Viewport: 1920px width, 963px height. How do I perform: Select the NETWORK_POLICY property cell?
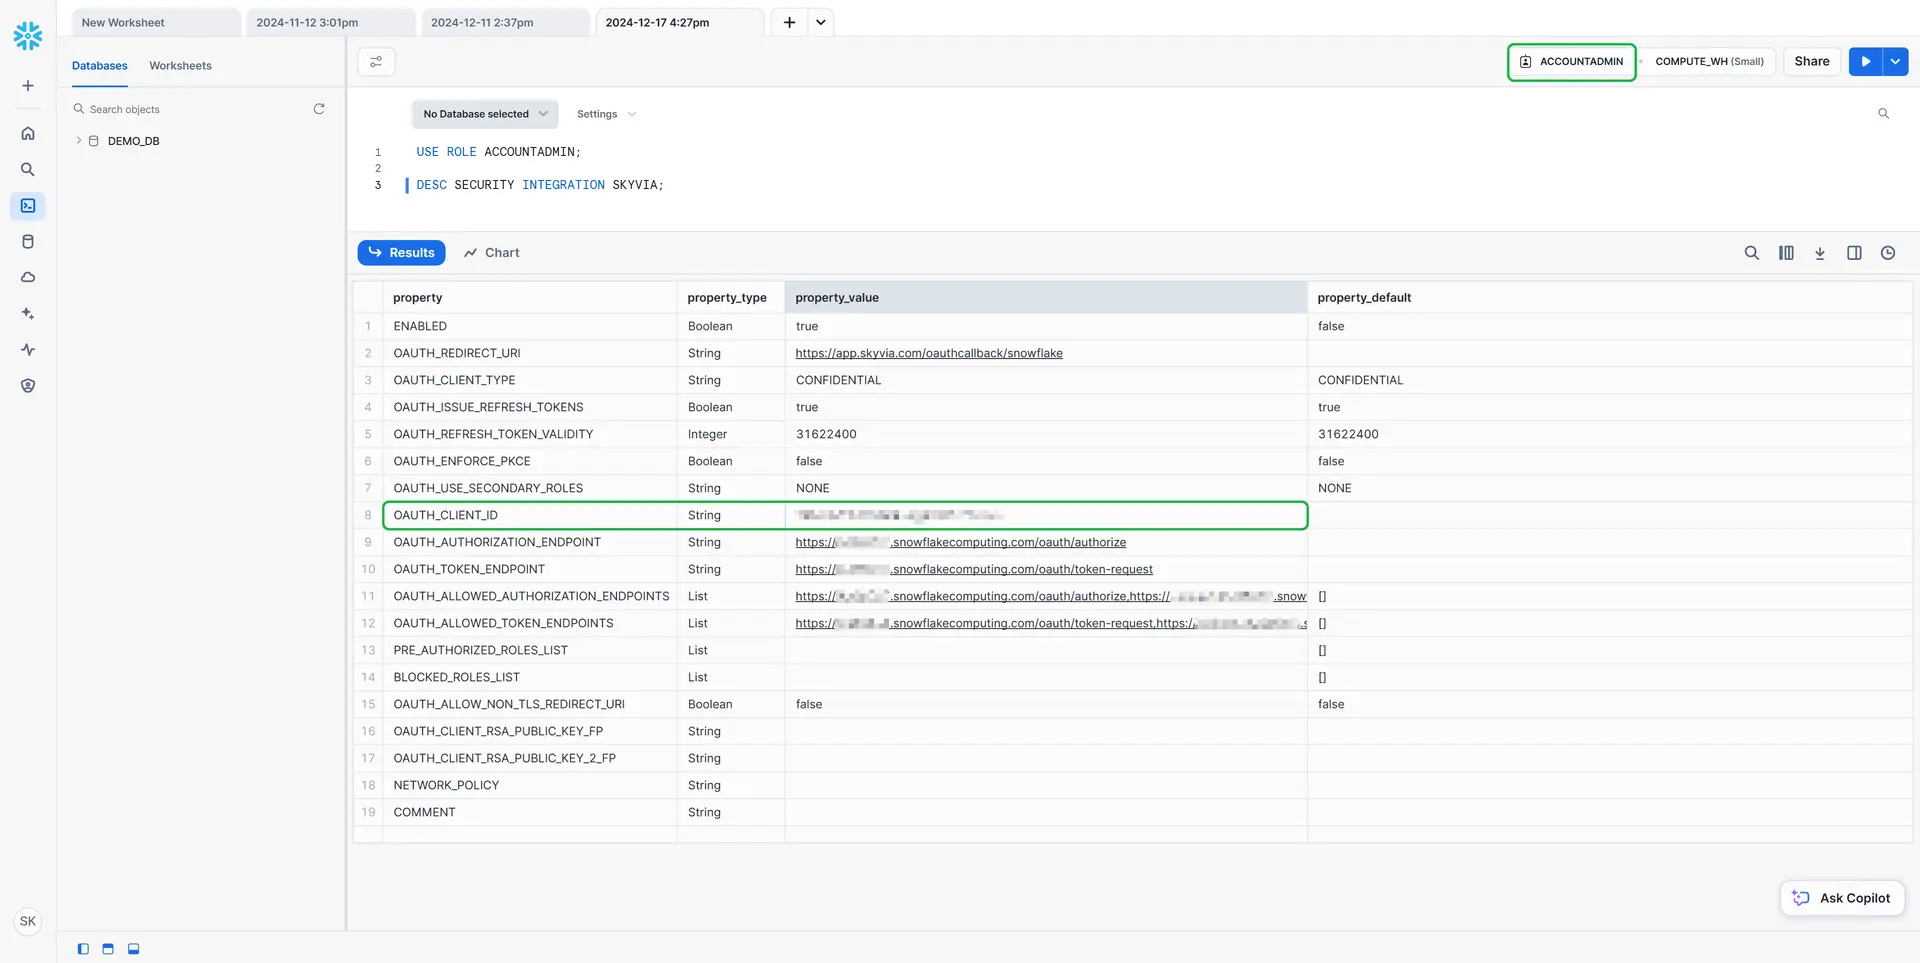coord(530,785)
